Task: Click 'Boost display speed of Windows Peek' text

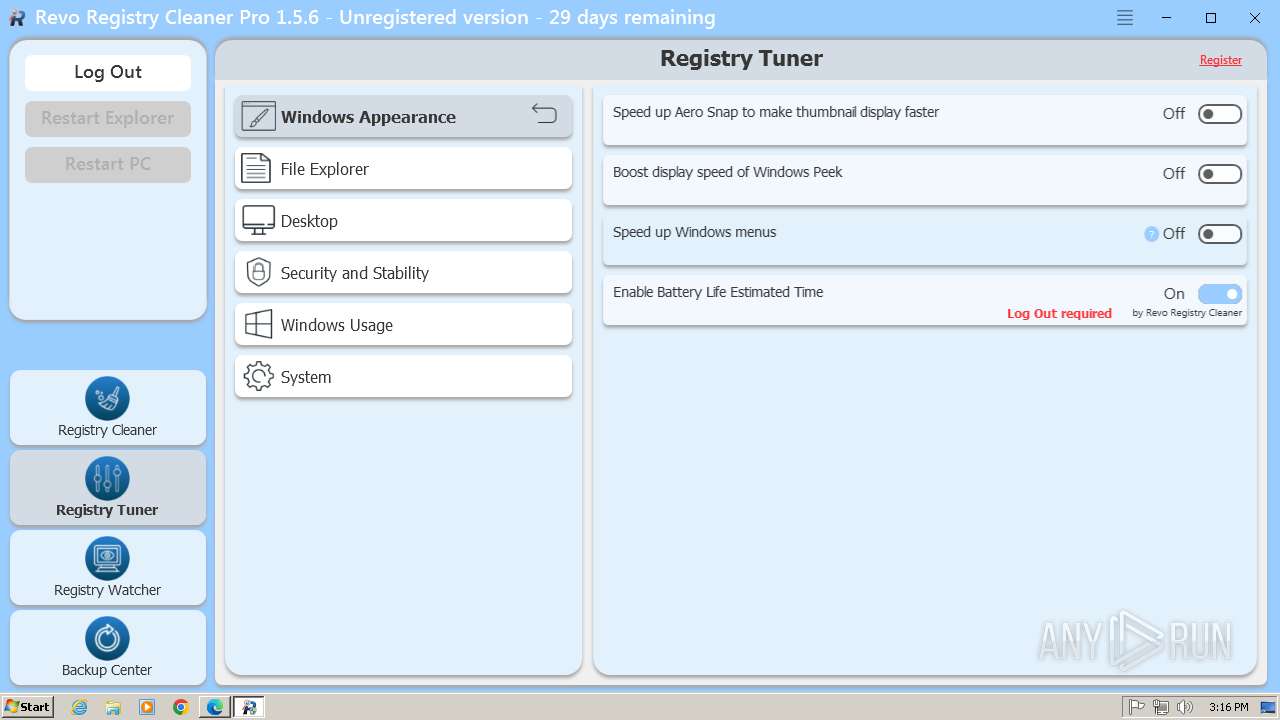Action: click(728, 172)
